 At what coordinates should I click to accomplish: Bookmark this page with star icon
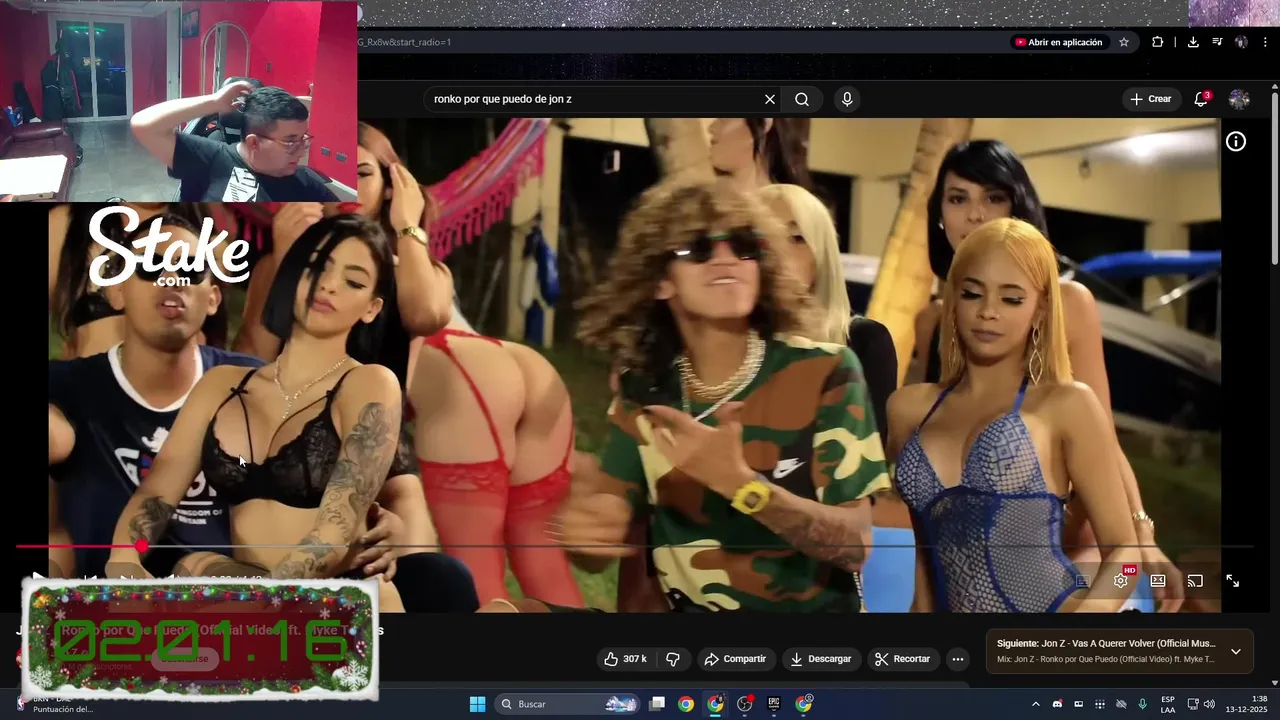(1124, 42)
